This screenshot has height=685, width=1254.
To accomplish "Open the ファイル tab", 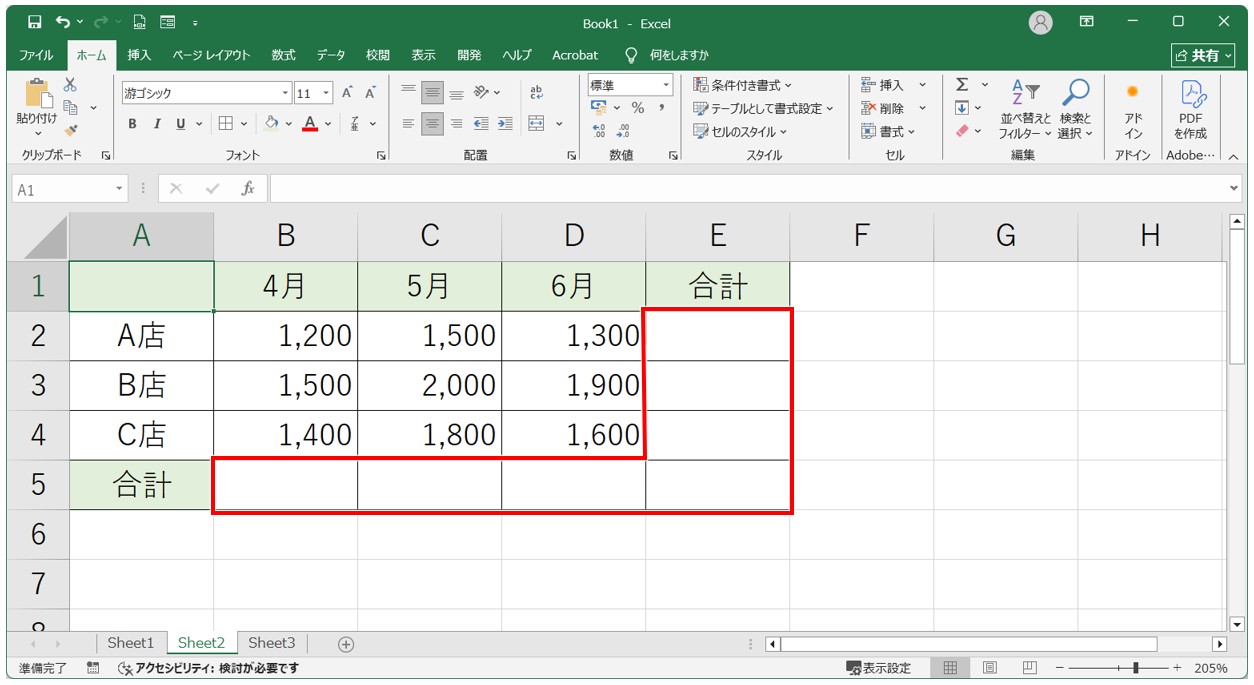I will pyautogui.click(x=37, y=55).
